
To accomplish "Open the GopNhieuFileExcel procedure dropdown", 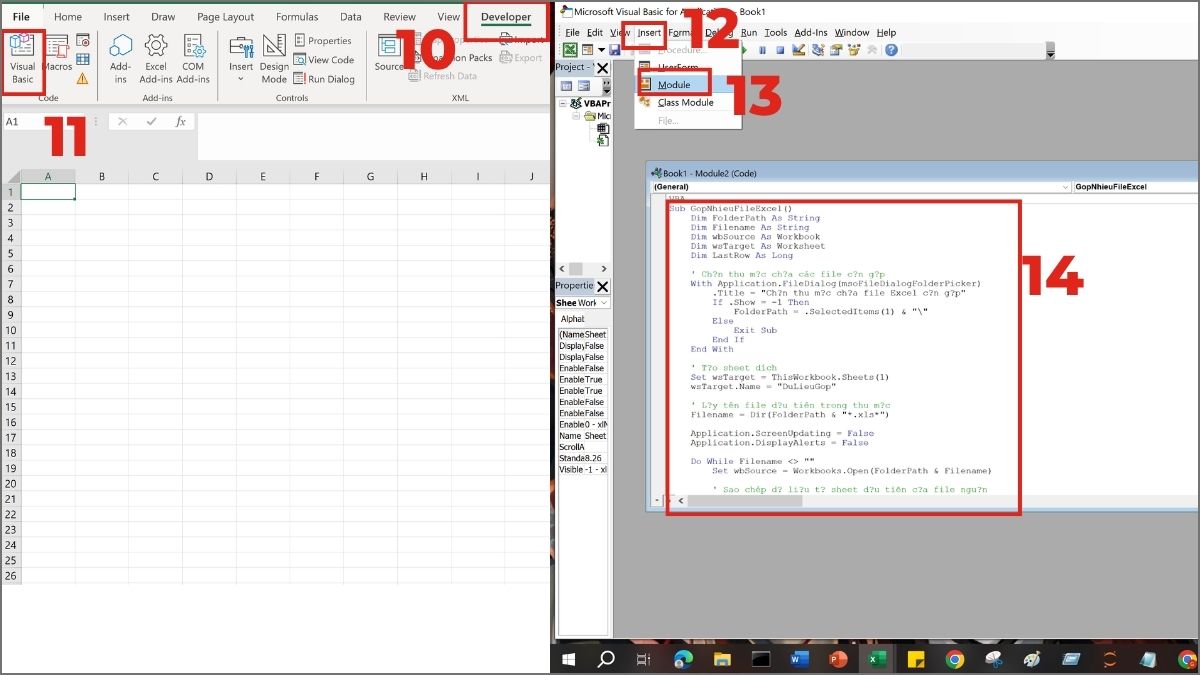I will click(1135, 187).
